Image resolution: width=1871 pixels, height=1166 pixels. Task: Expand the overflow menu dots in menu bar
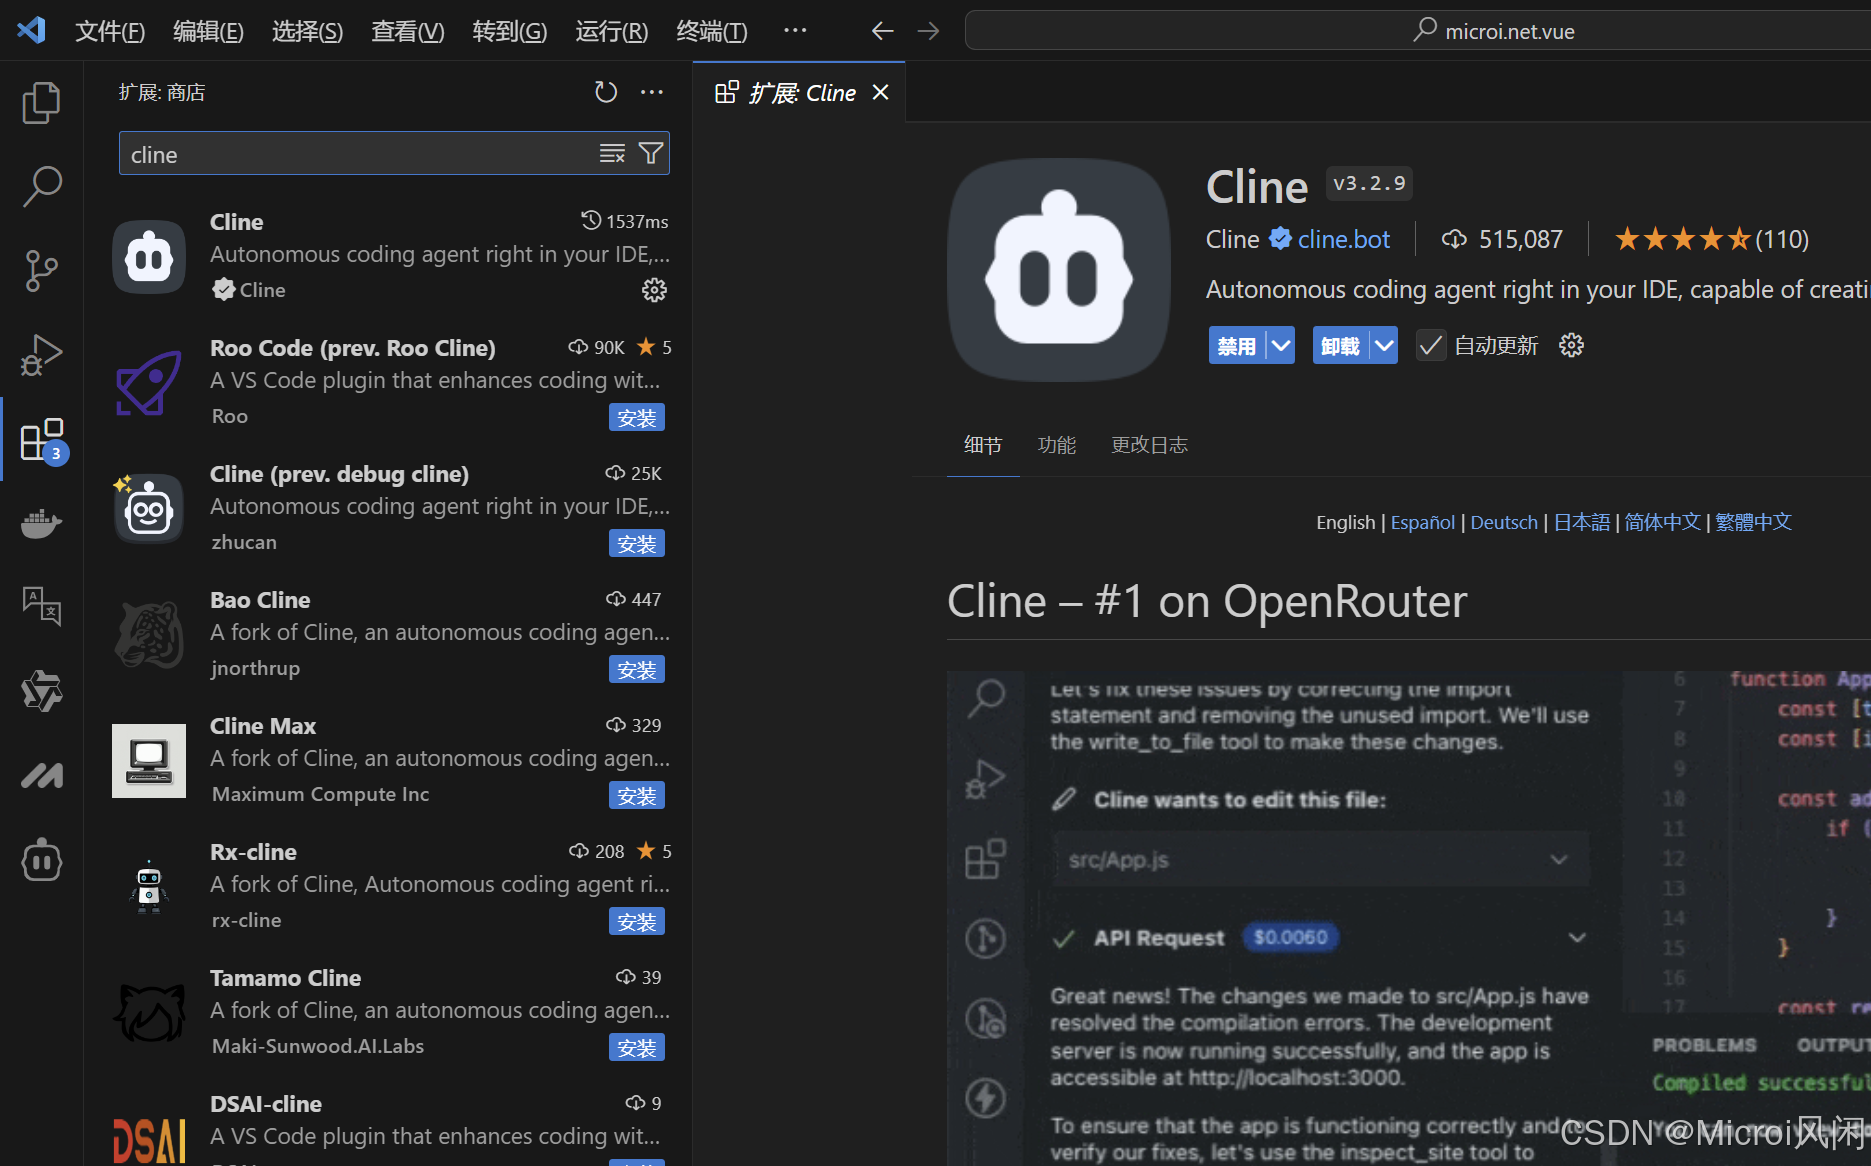click(795, 31)
